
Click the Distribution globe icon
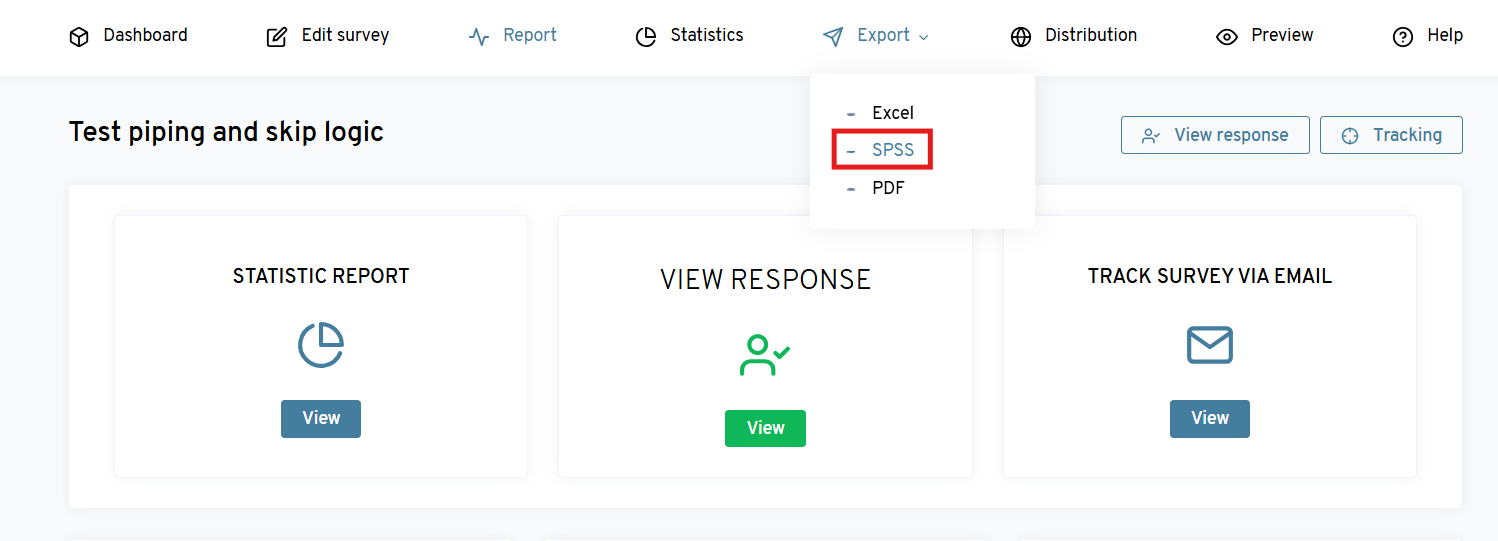[x=1021, y=37]
